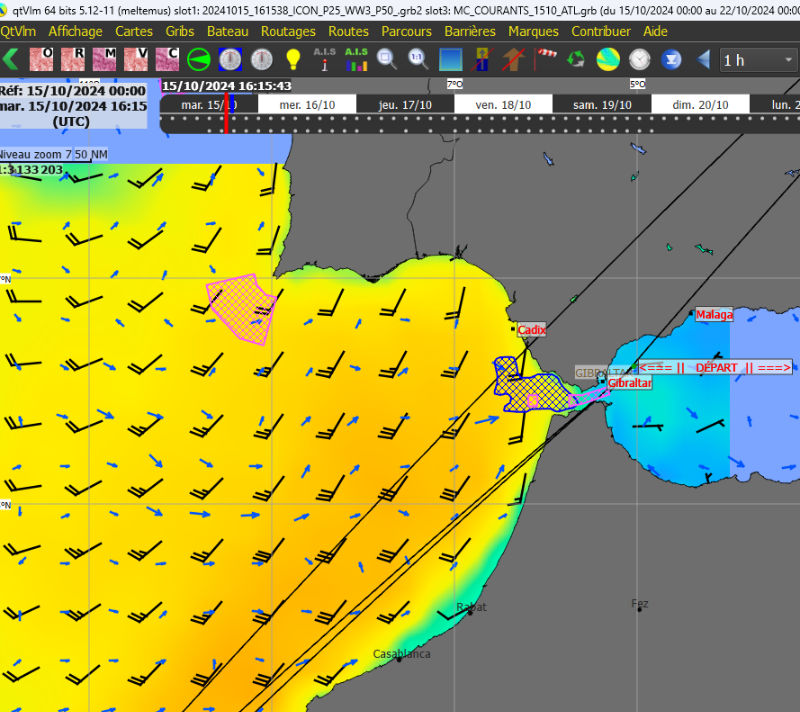
Task: Toggle the 'O' chart layer icon
Action: point(42,60)
